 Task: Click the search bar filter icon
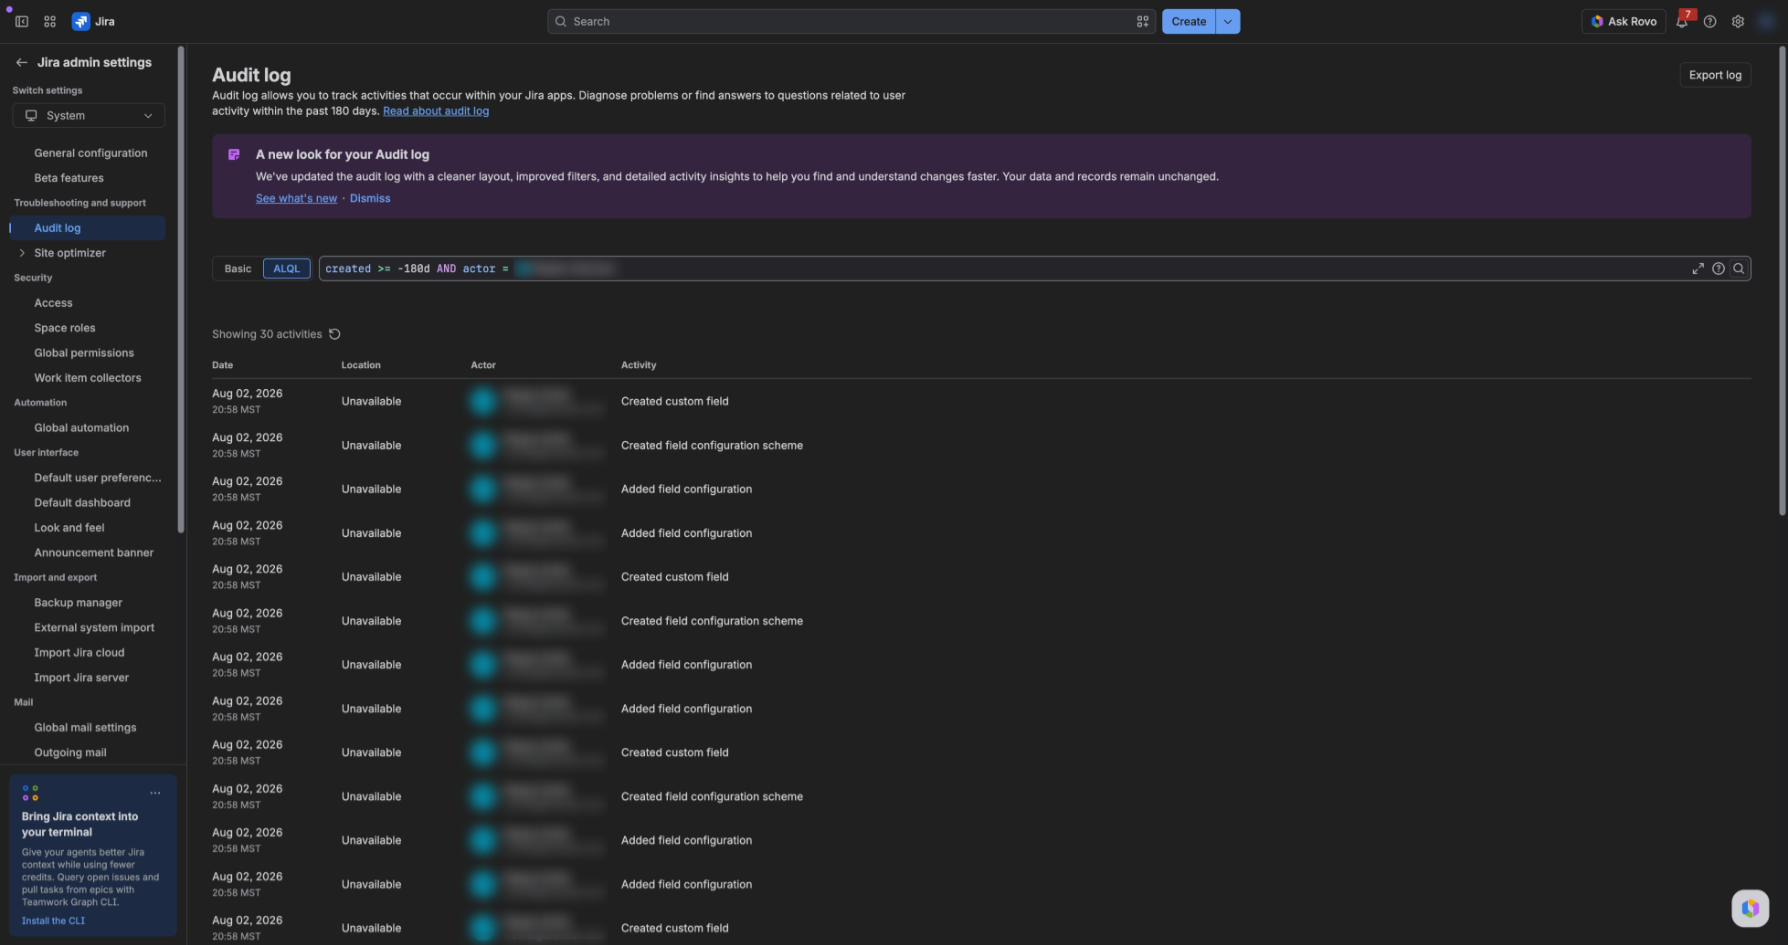[x=1142, y=21]
